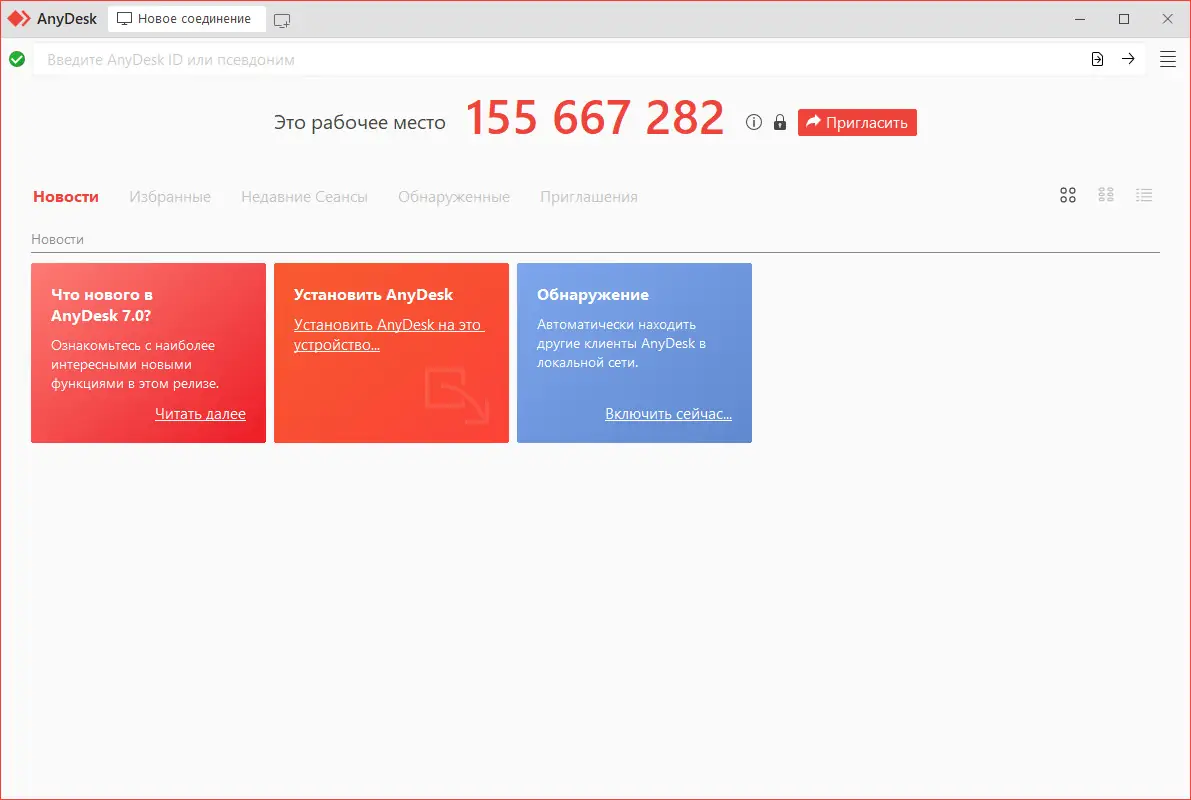
Task: Click the green connection status checkmark
Action: [17, 59]
